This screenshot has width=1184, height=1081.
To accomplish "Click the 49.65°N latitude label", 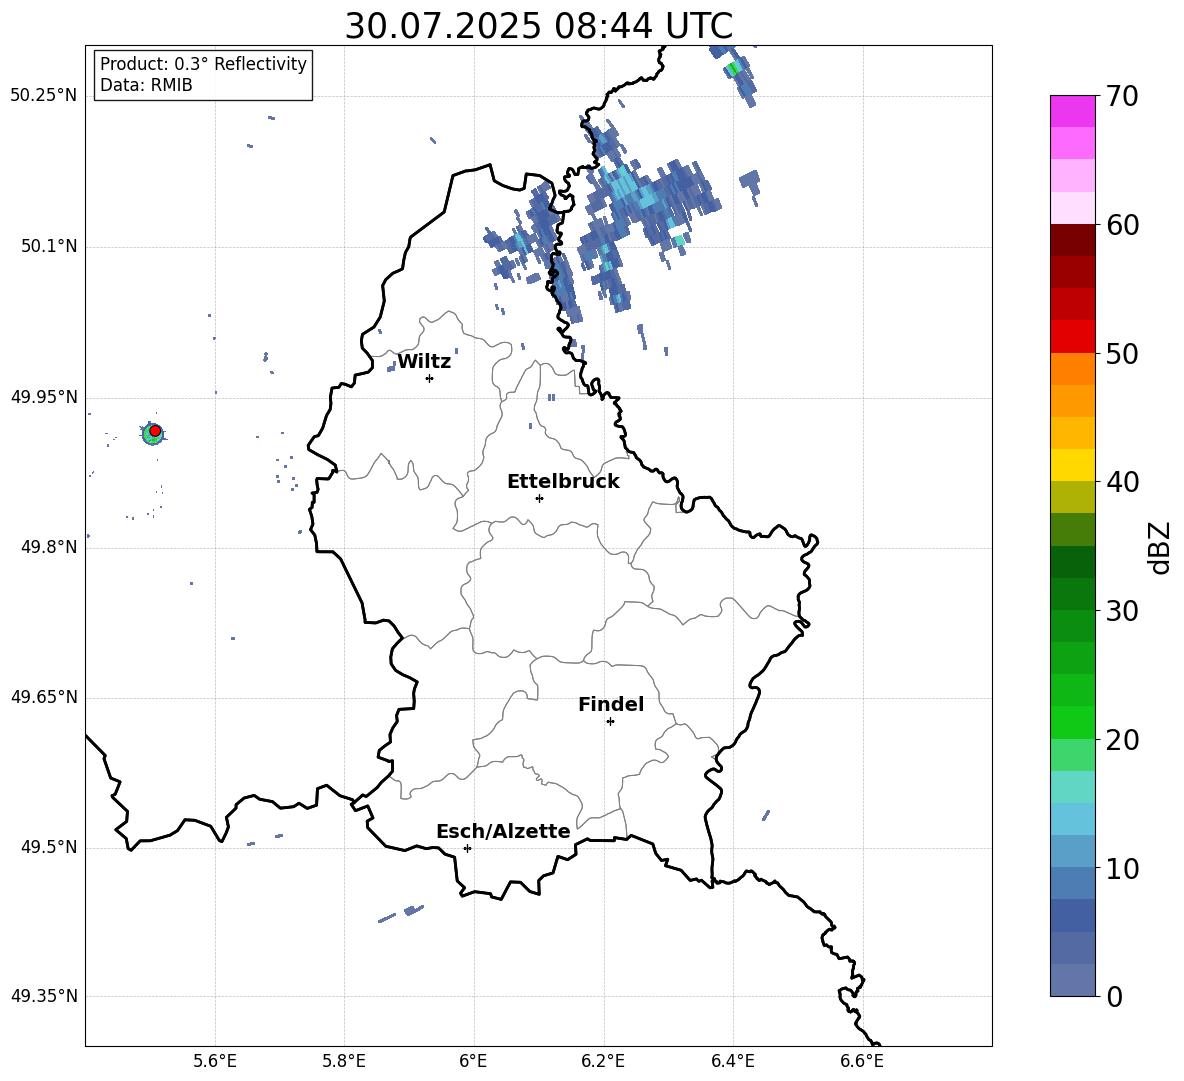I will [44, 697].
